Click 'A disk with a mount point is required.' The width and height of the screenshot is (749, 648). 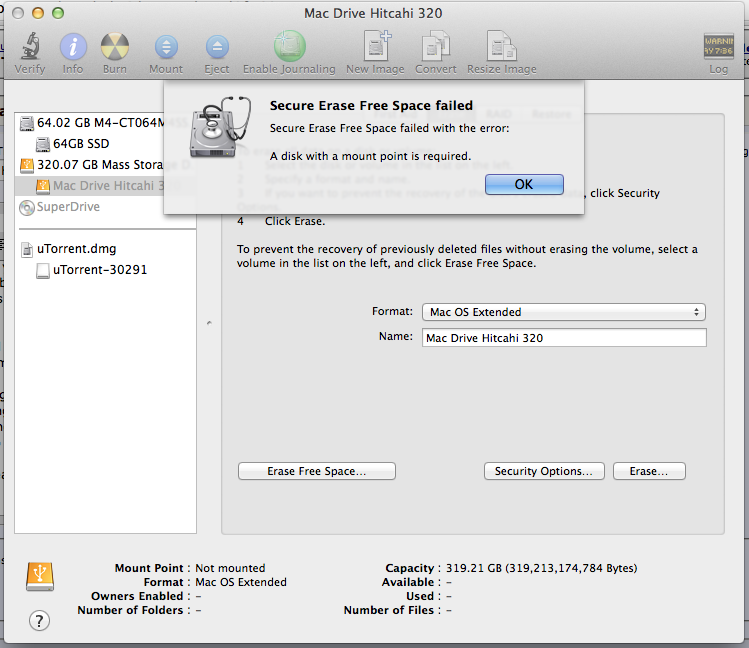(370, 156)
